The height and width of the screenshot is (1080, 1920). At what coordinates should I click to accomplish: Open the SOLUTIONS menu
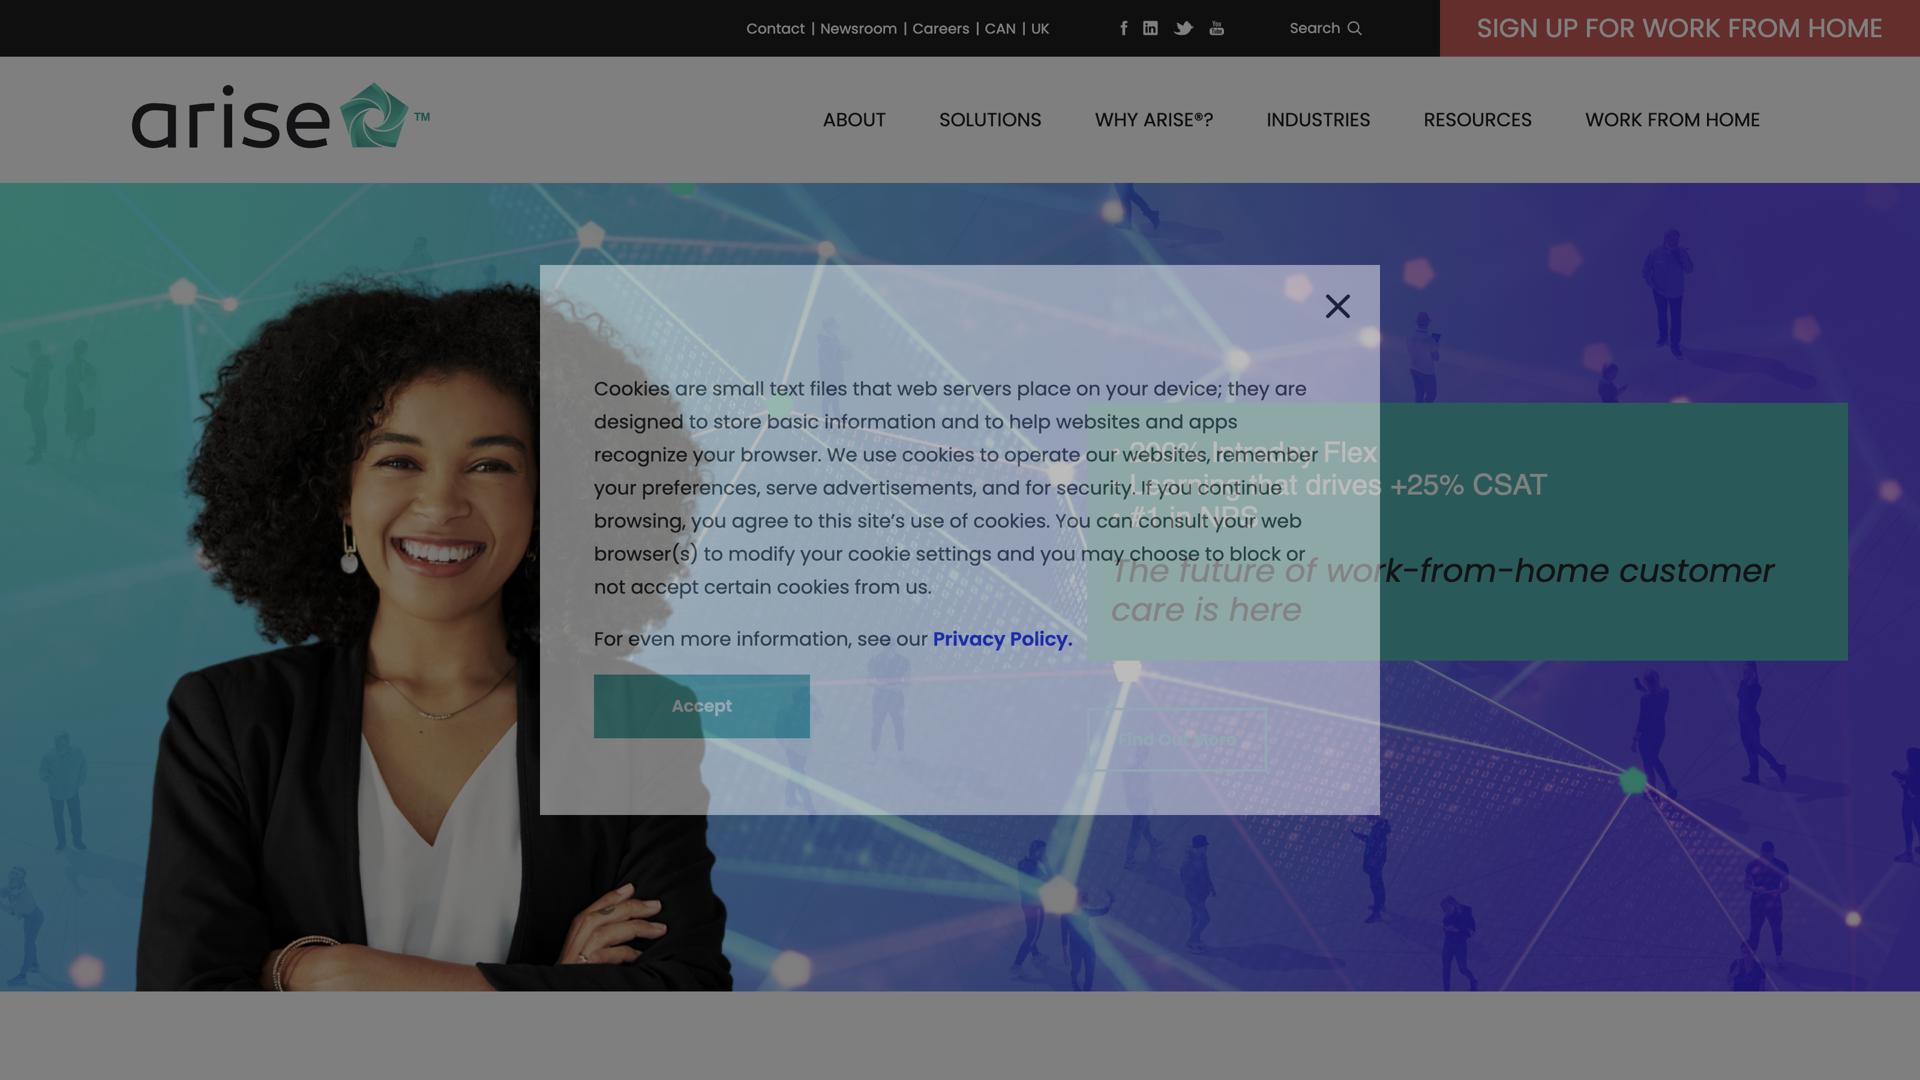pyautogui.click(x=990, y=119)
